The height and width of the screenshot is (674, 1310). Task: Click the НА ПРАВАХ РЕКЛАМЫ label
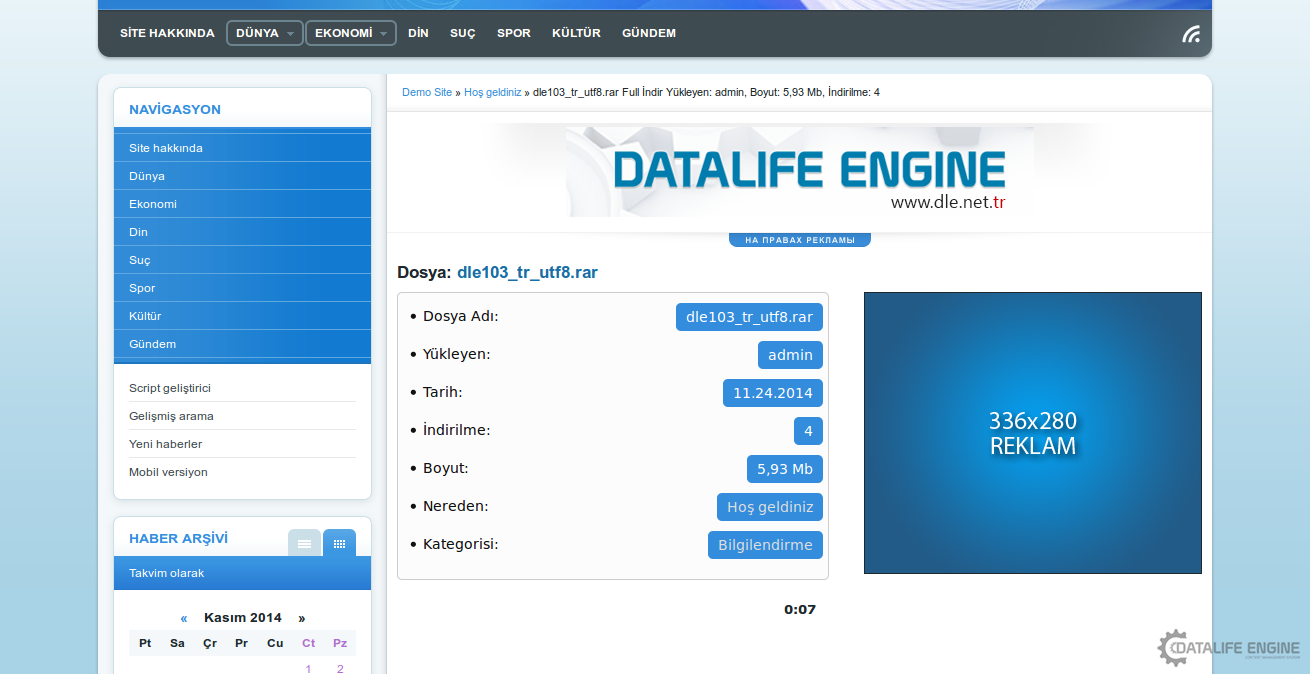(800, 240)
